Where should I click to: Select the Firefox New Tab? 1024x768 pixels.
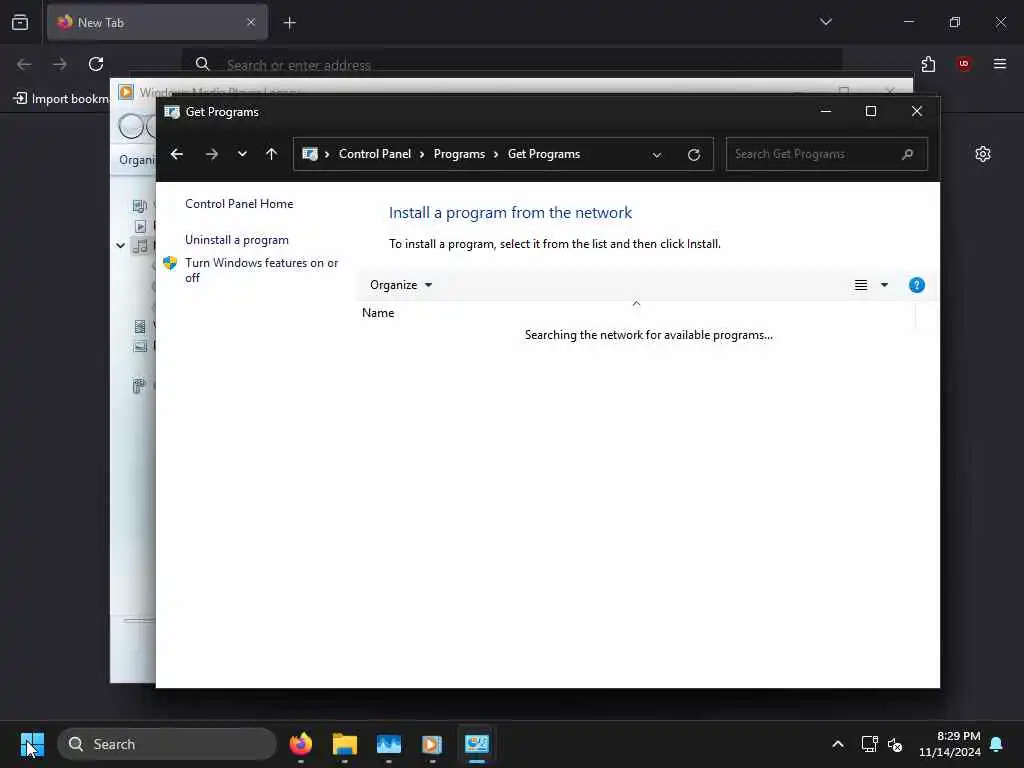click(x=157, y=22)
